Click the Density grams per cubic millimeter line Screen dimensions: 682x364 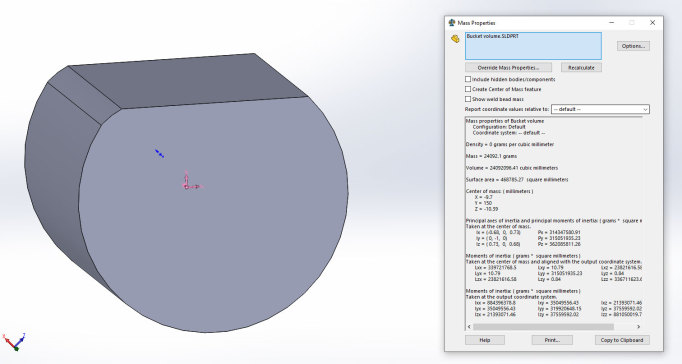(510, 144)
